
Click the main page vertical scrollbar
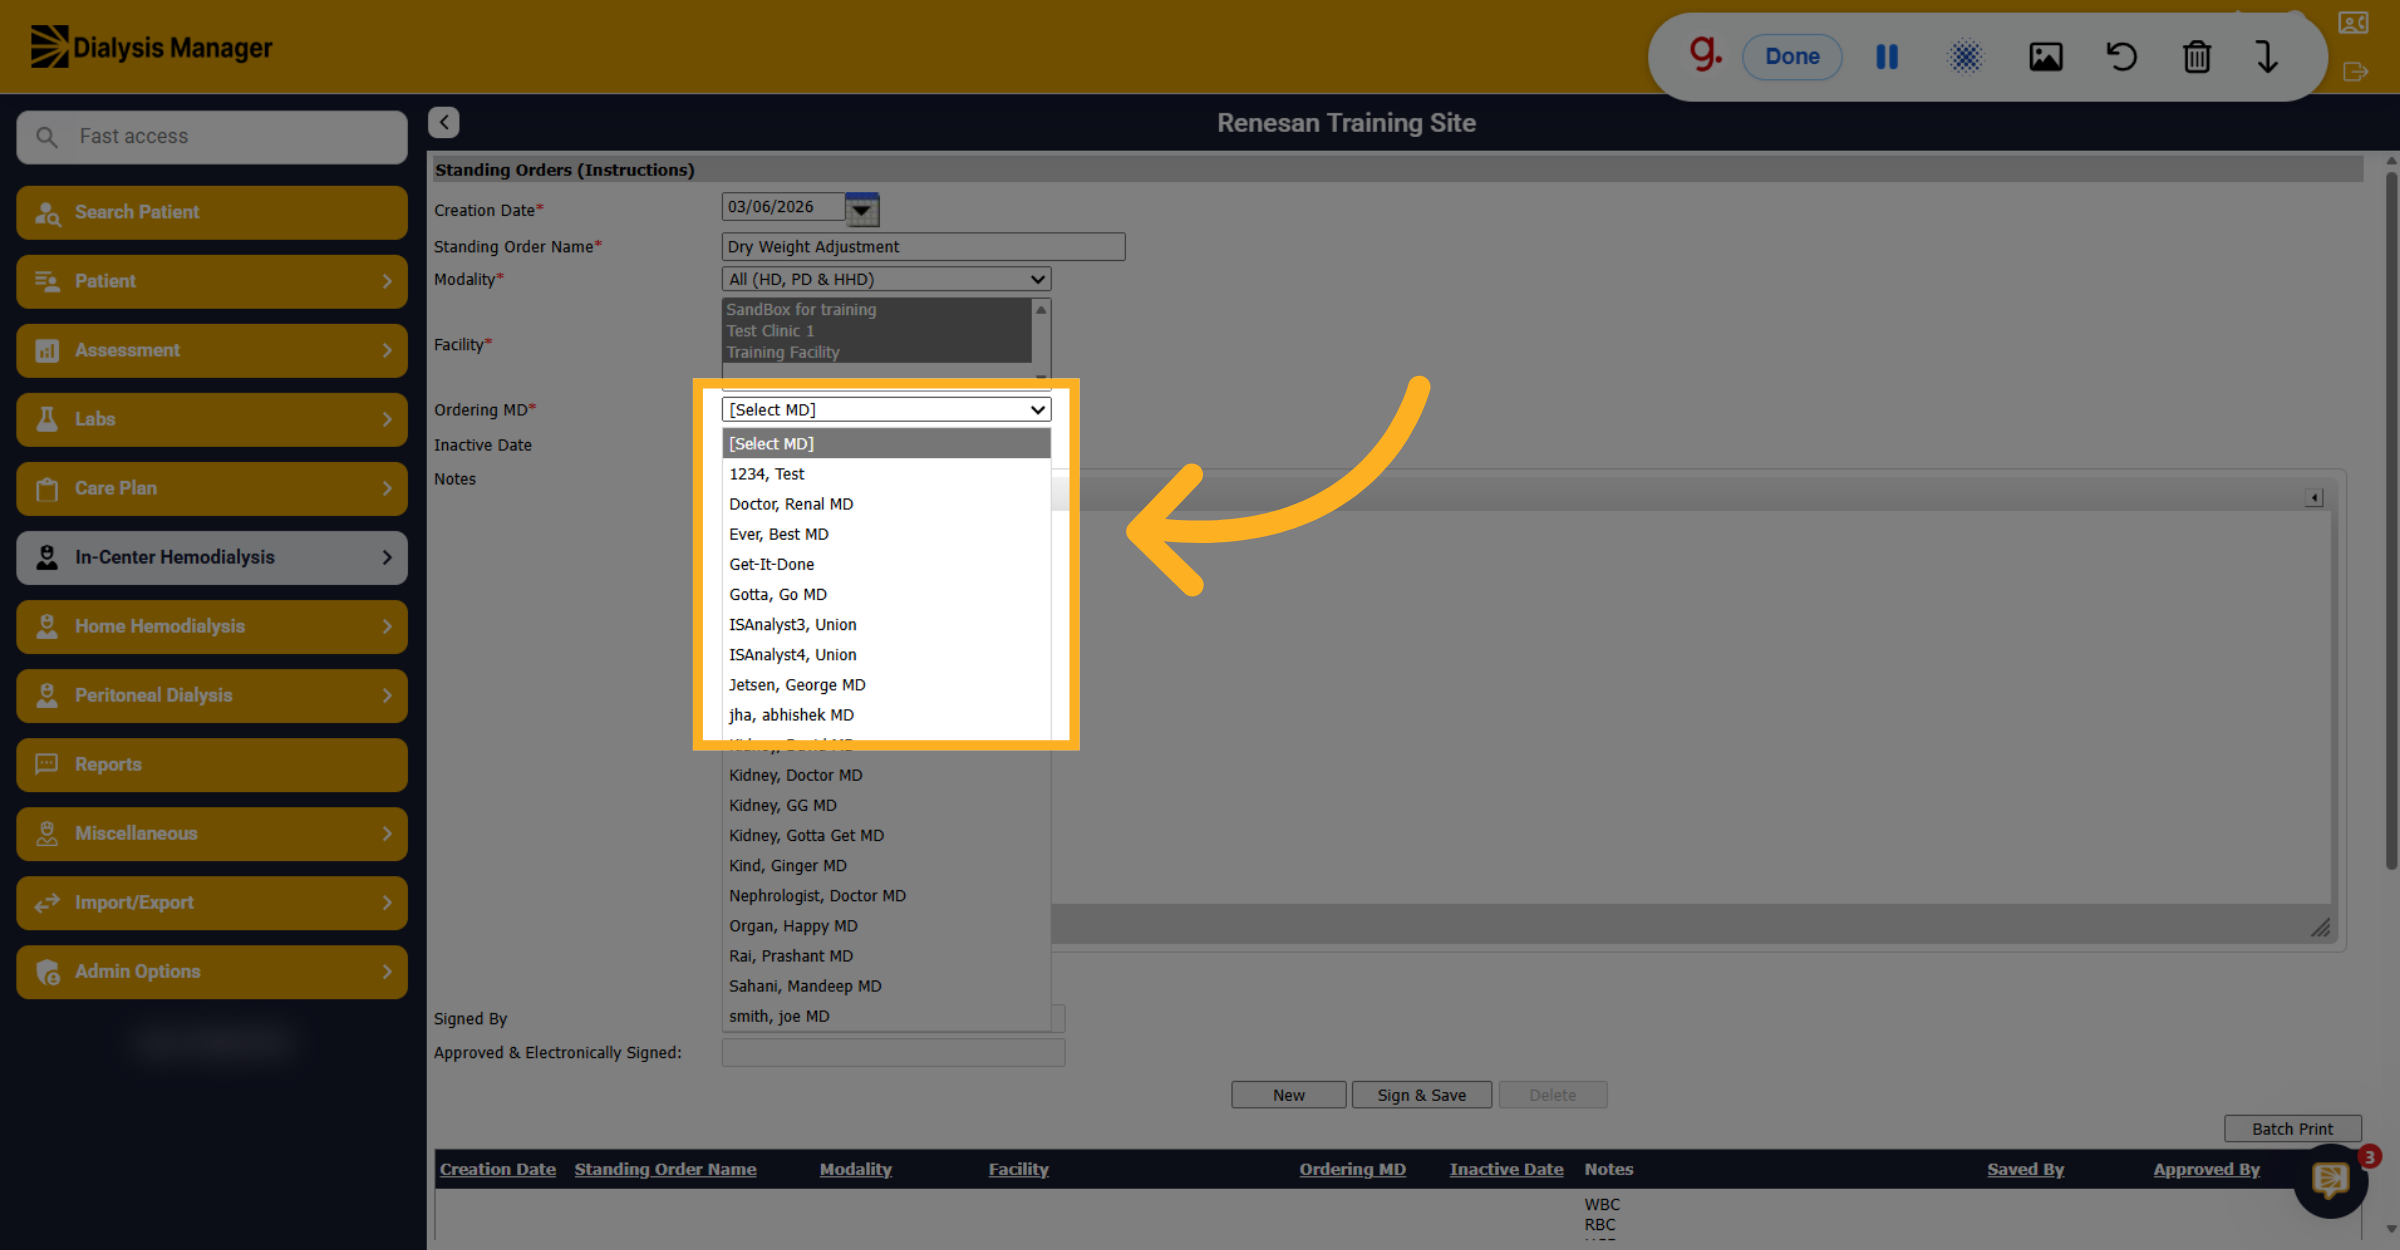(x=2390, y=520)
